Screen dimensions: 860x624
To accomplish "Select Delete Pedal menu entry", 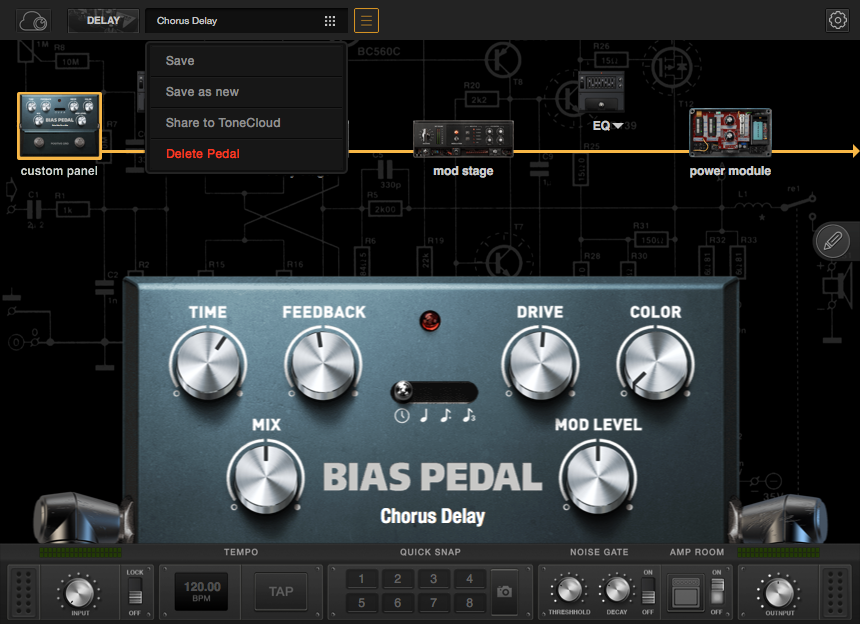I will (247, 154).
